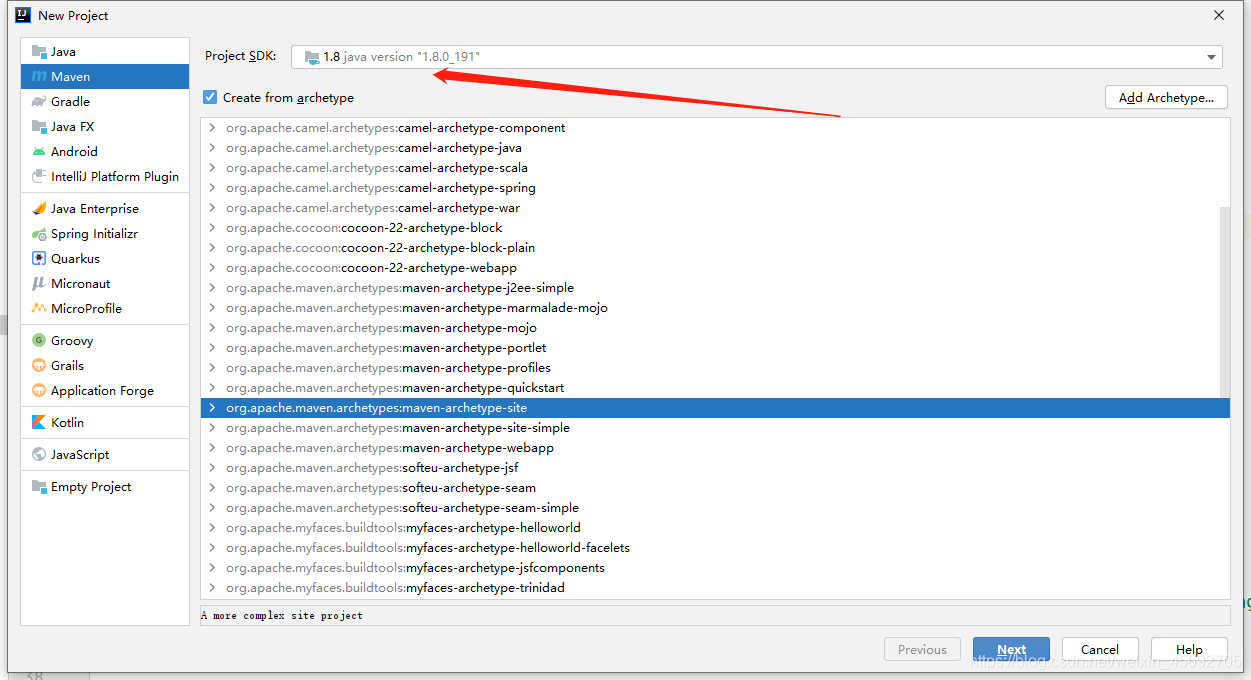Select softeu-archetype-seam-simple text
This screenshot has height=680, width=1251.
(490, 508)
